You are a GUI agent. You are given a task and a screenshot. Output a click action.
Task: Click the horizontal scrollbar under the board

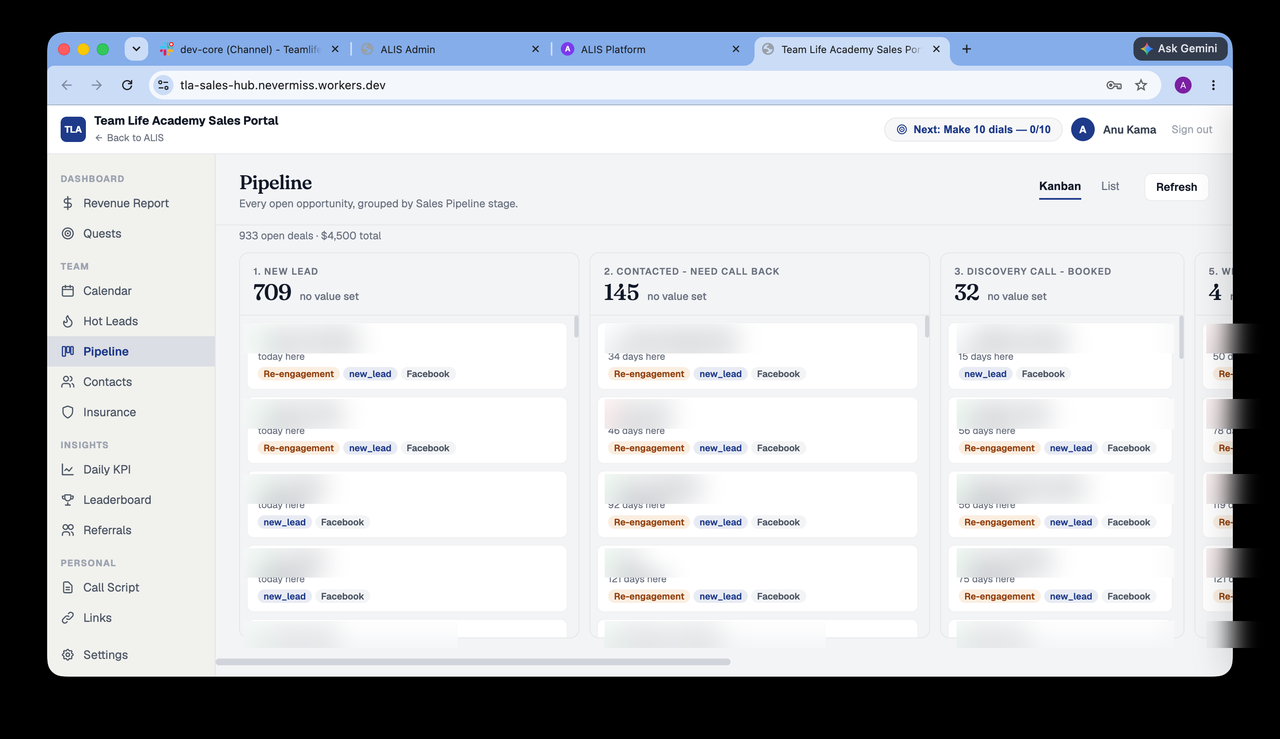click(473, 661)
